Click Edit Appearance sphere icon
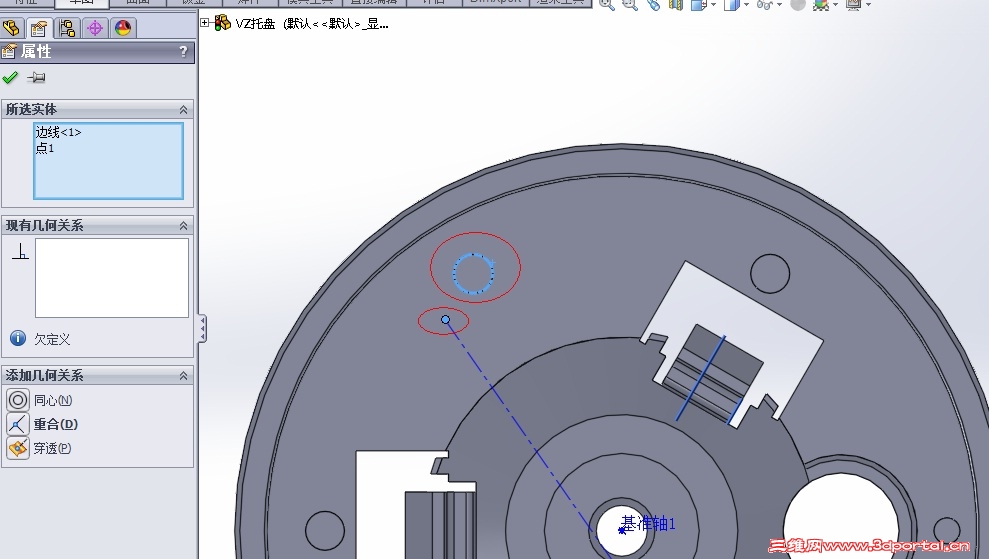989x559 pixels. pyautogui.click(x=798, y=4)
